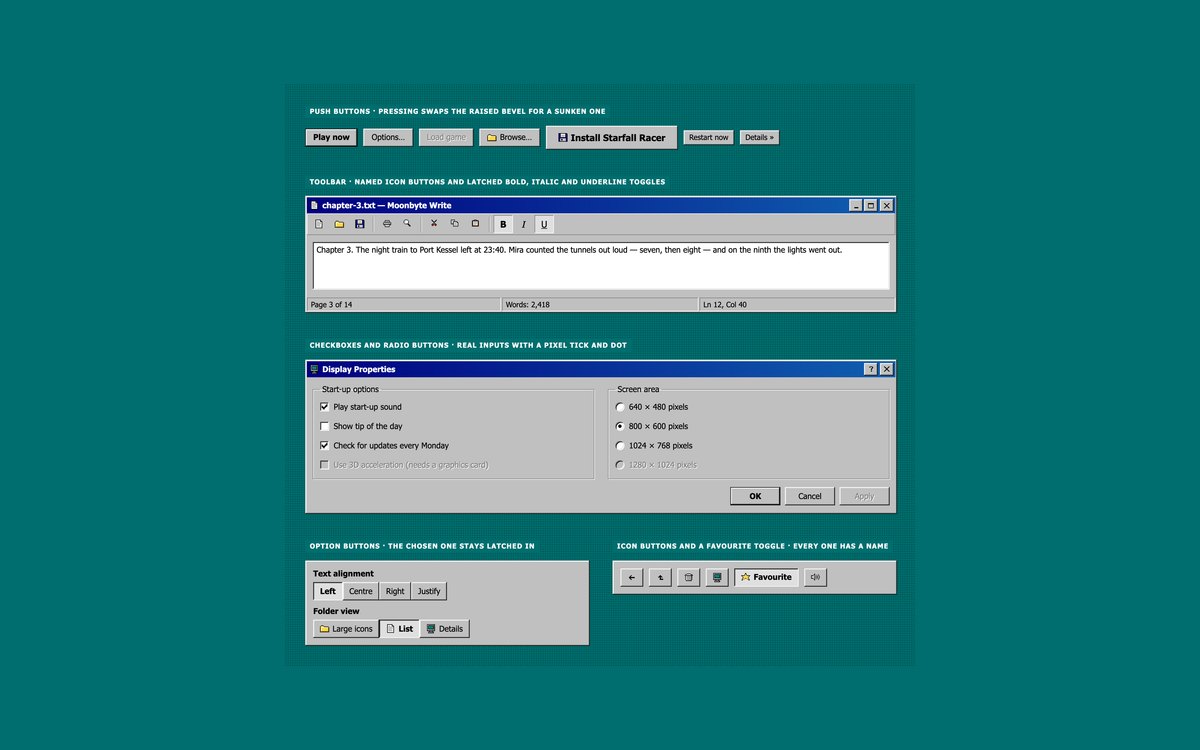Screen dimensions: 1200x750
Task: Toggle Italic formatting in the Write toolbar
Action: 523,224
